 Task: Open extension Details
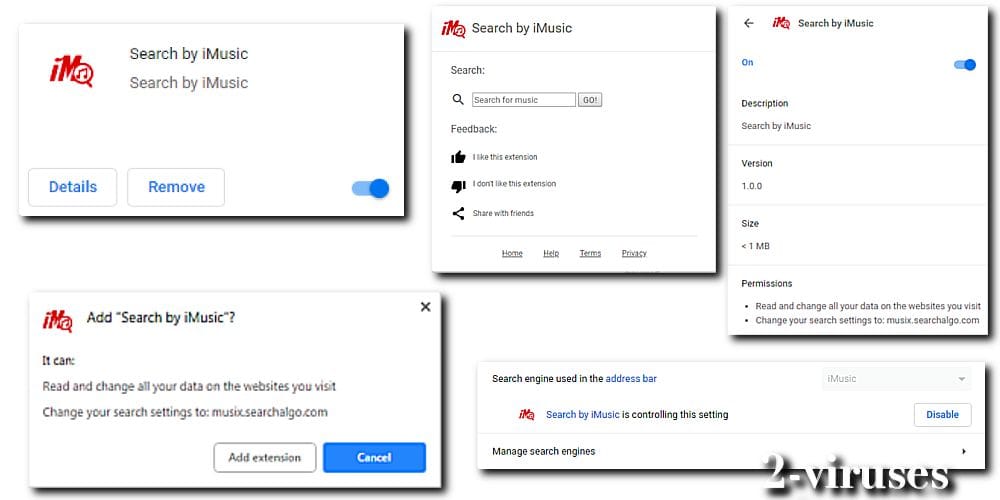click(x=73, y=187)
